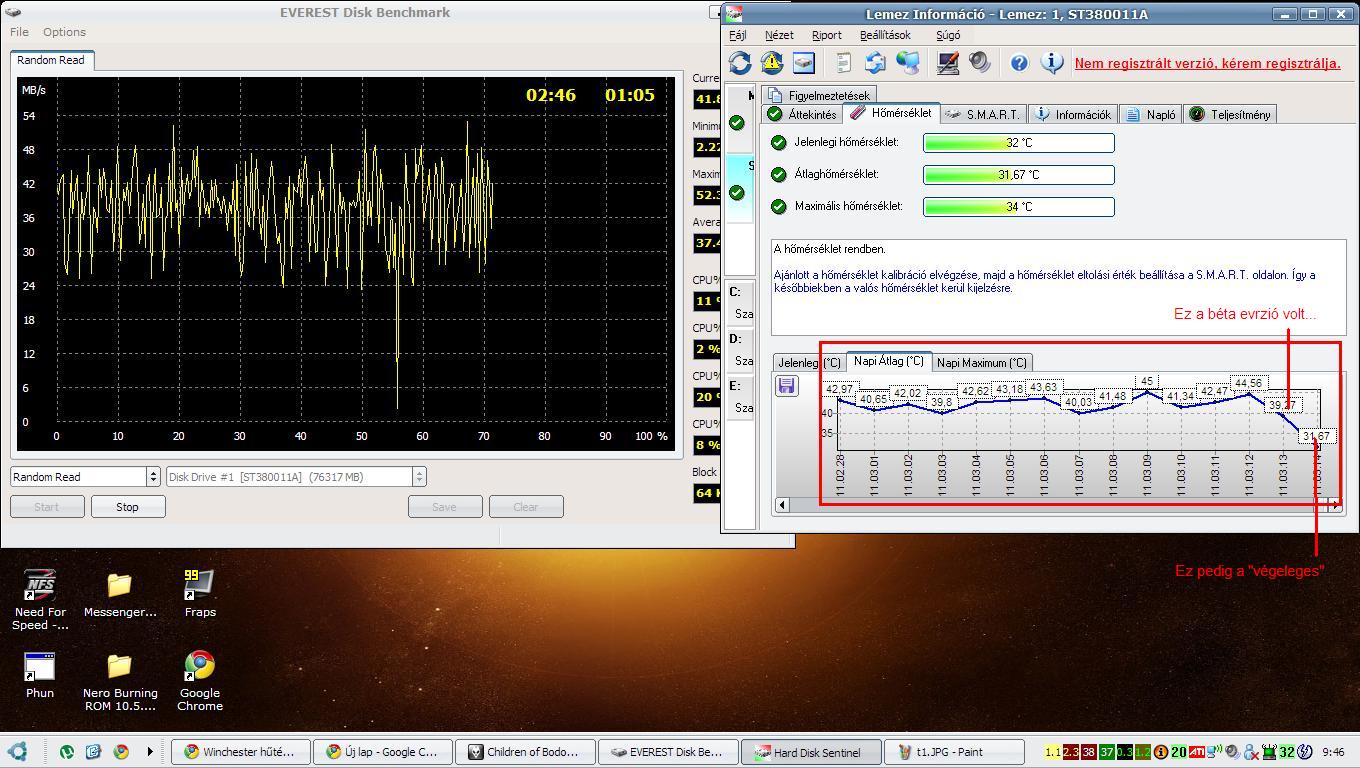Click the Start button in EVEREST benchmark

click(x=47, y=506)
